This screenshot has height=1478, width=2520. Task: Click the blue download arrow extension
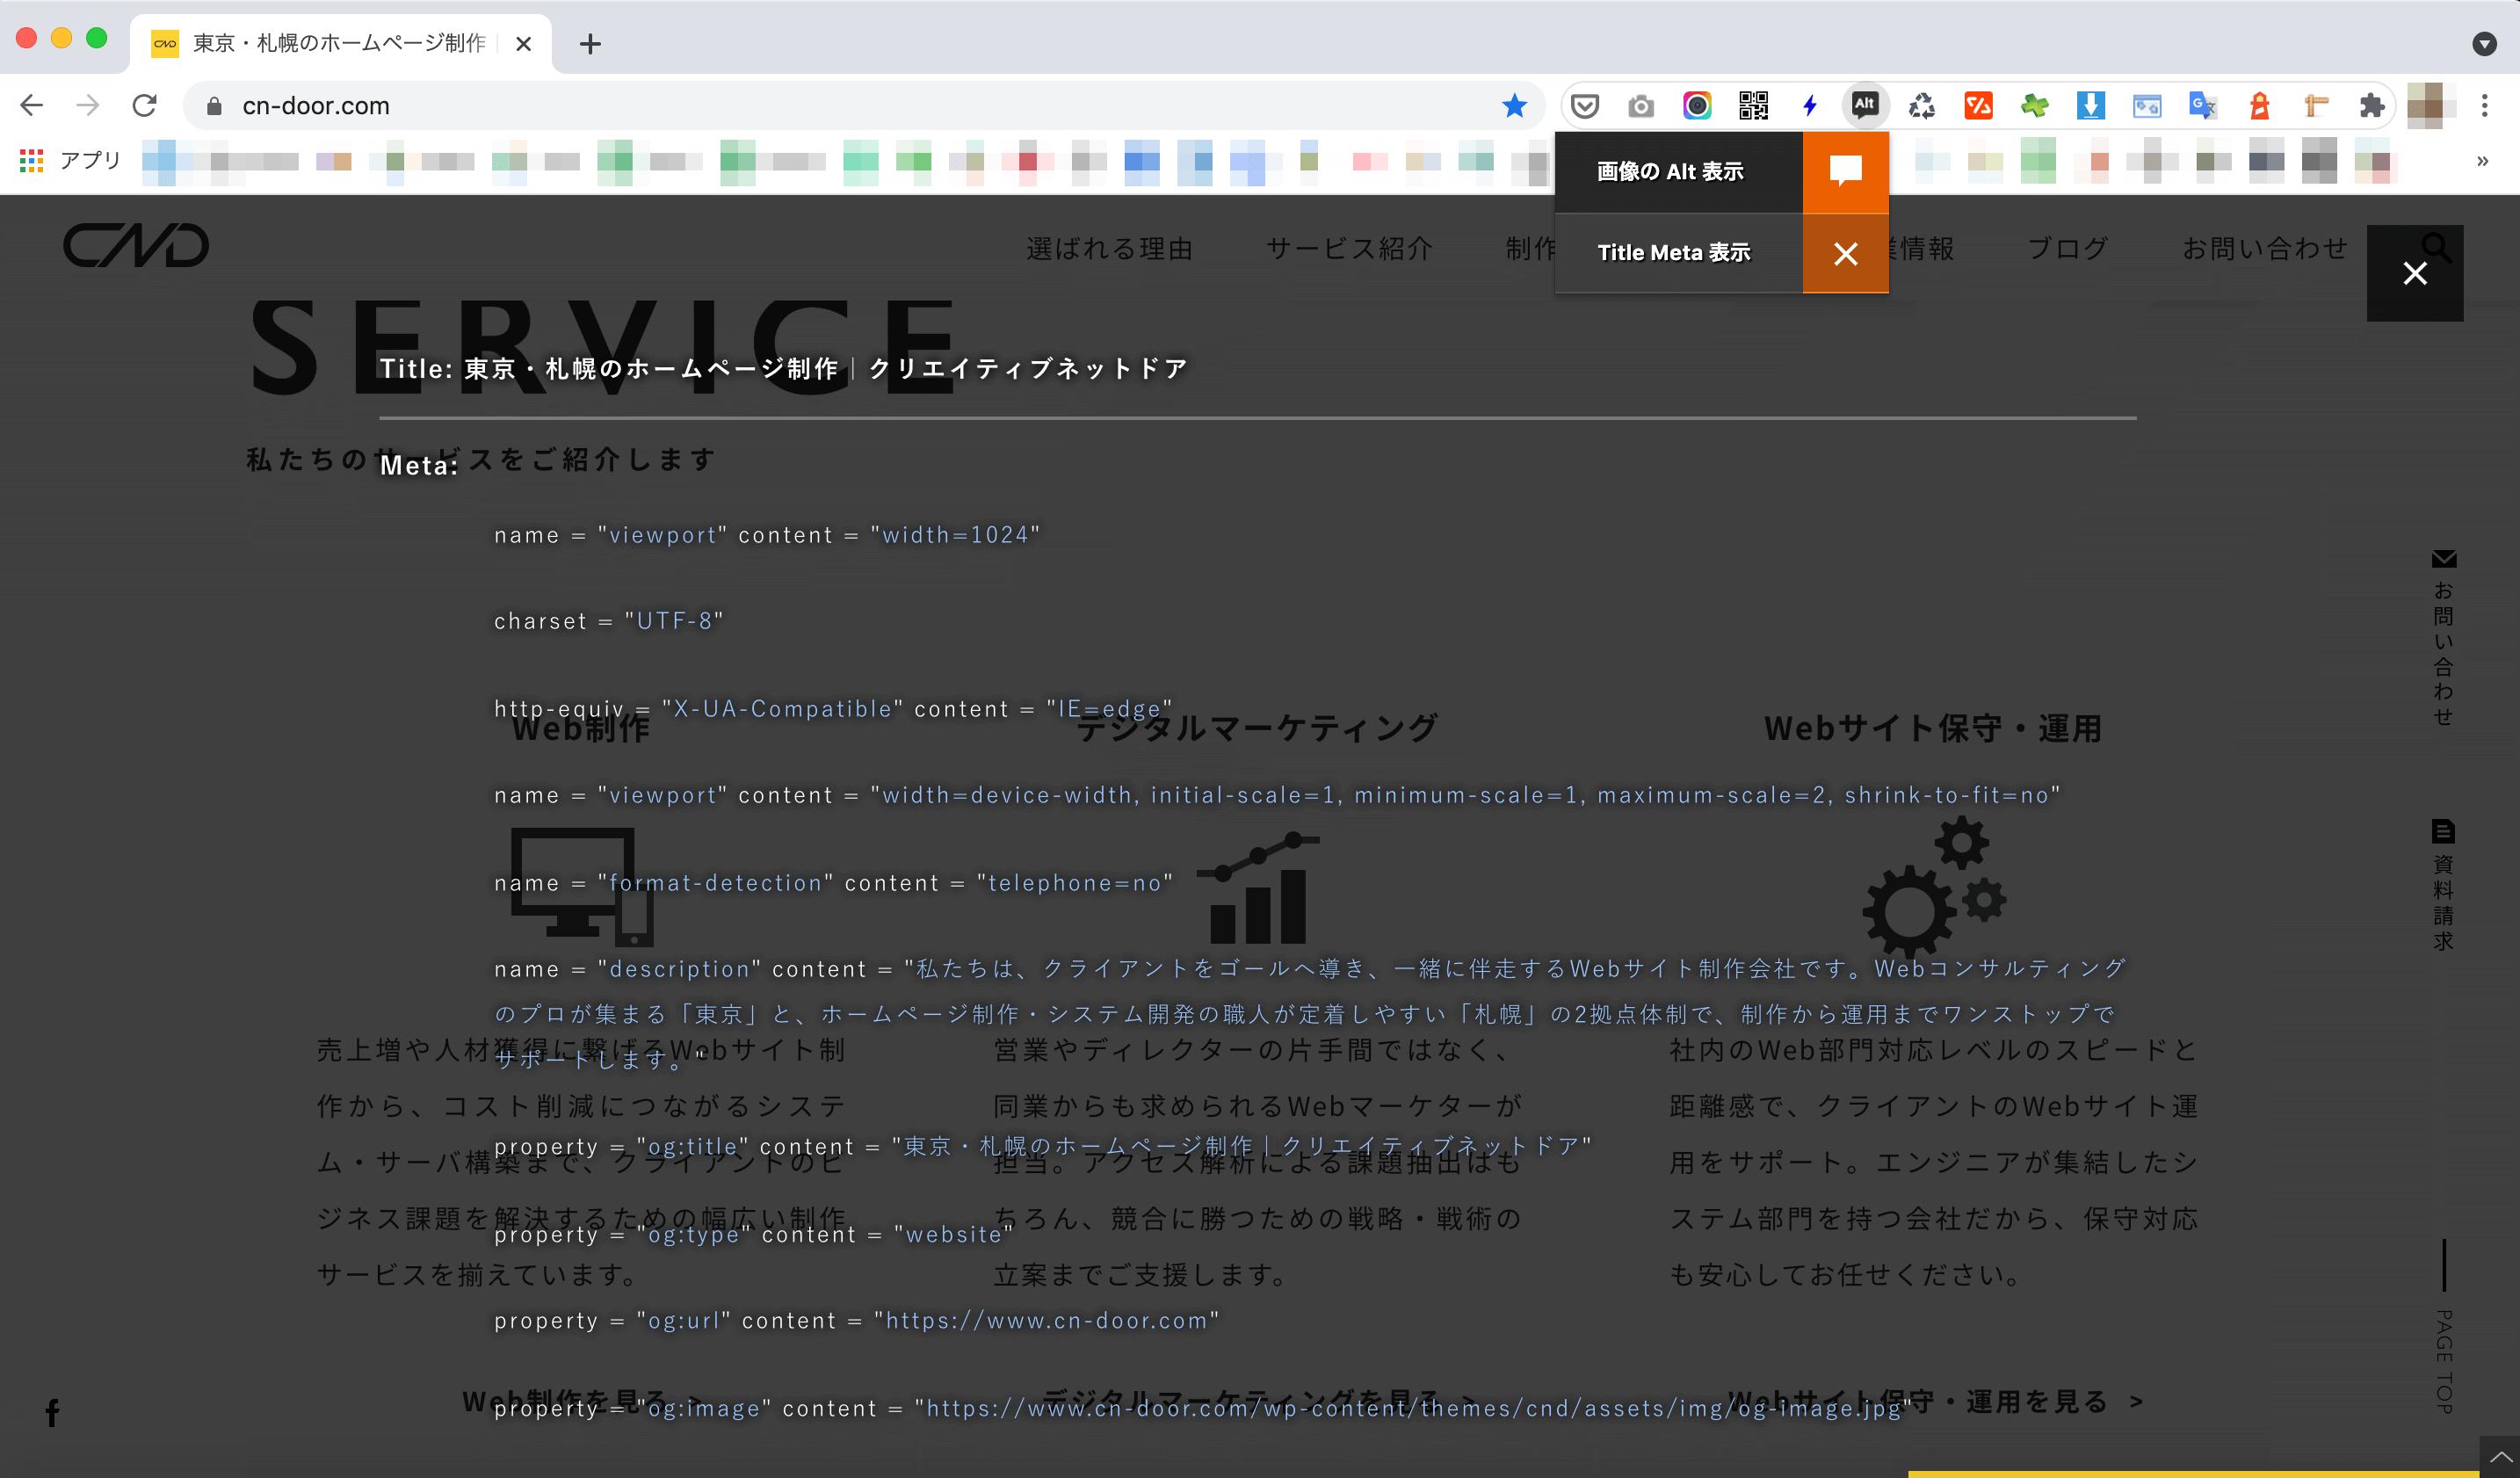point(2090,106)
